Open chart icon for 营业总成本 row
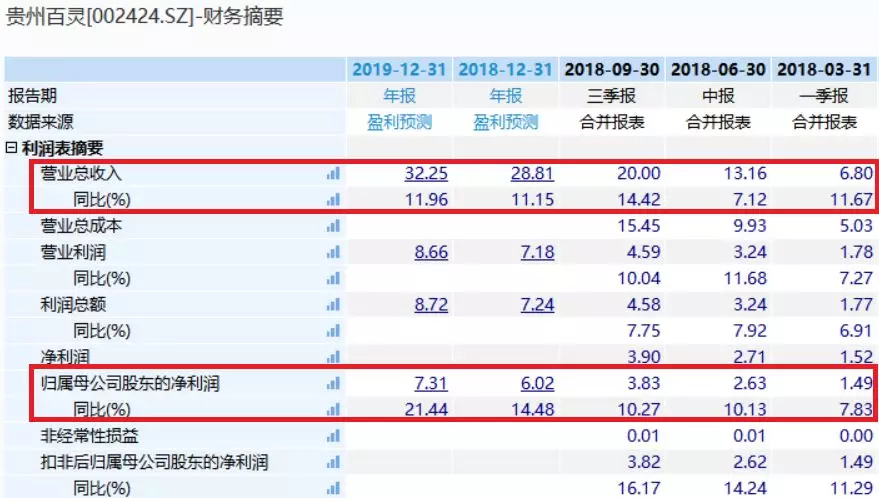Viewport: 879px width, 498px height. 333,226
